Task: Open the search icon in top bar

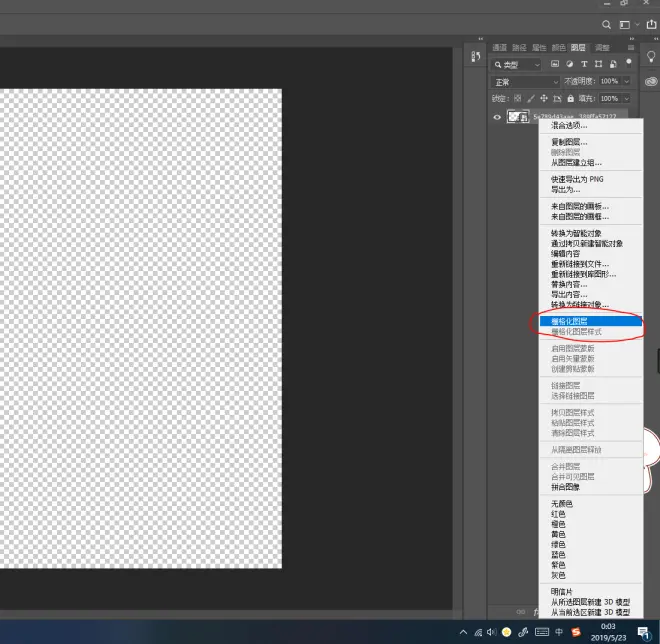Action: point(606,24)
